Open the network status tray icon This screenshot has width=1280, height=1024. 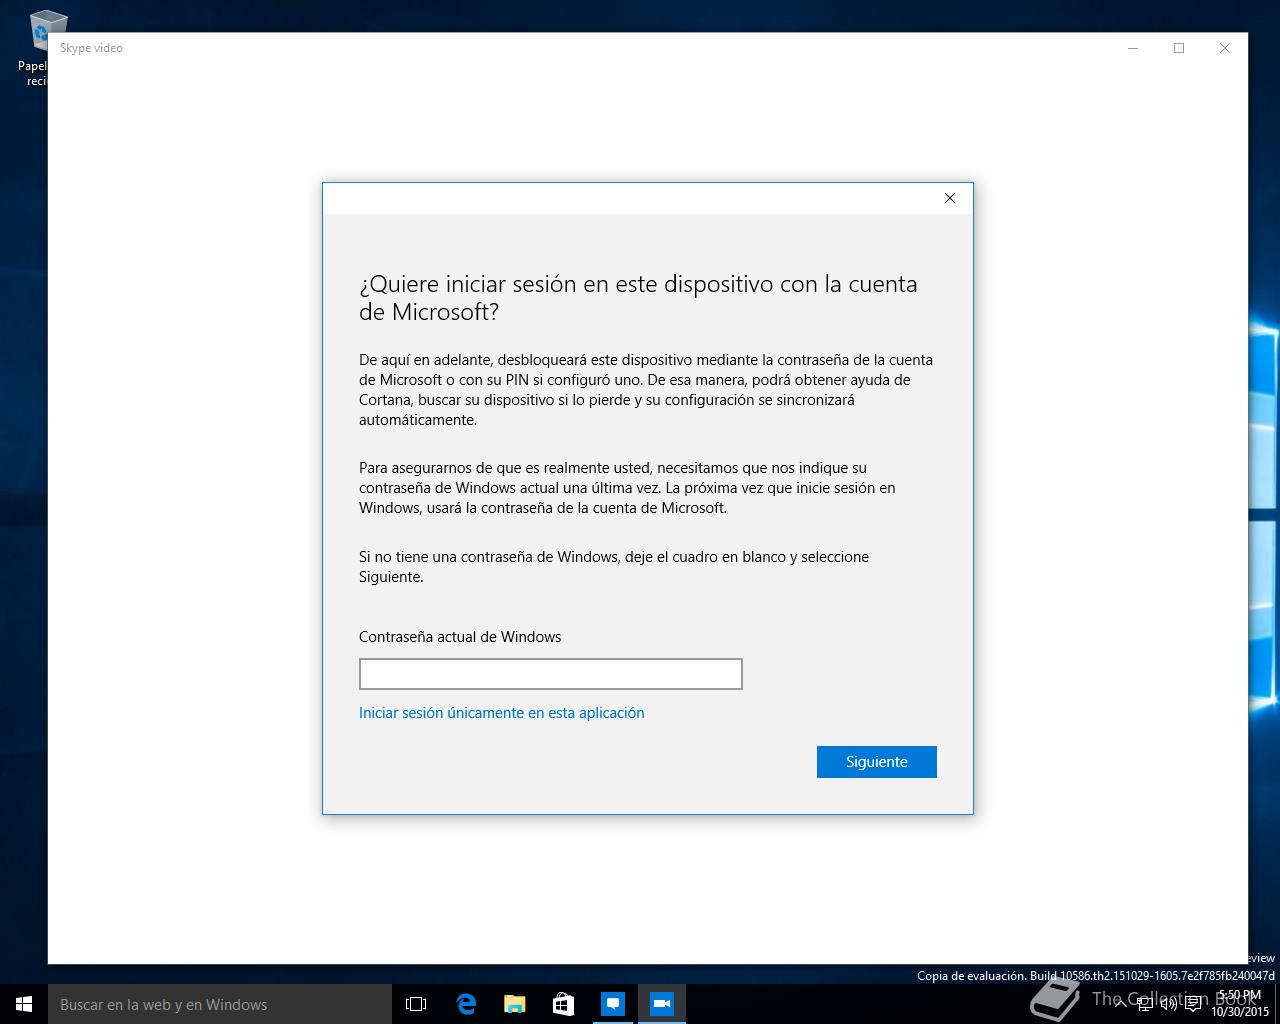coord(1145,1004)
